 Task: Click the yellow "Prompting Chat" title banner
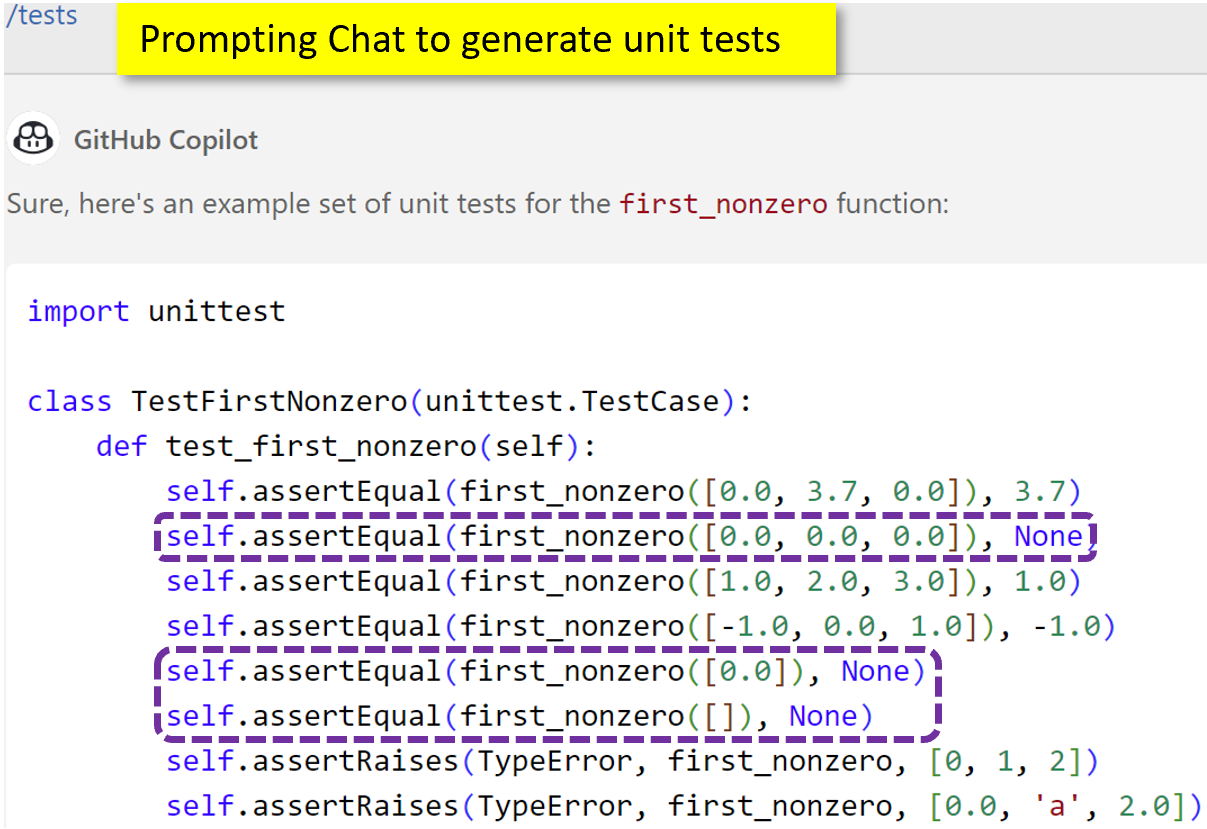[476, 40]
